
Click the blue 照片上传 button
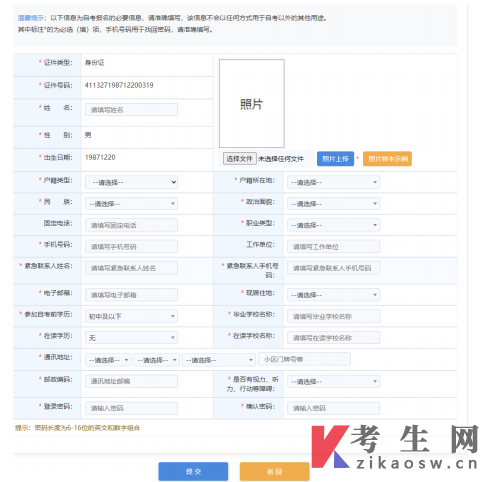(335, 159)
